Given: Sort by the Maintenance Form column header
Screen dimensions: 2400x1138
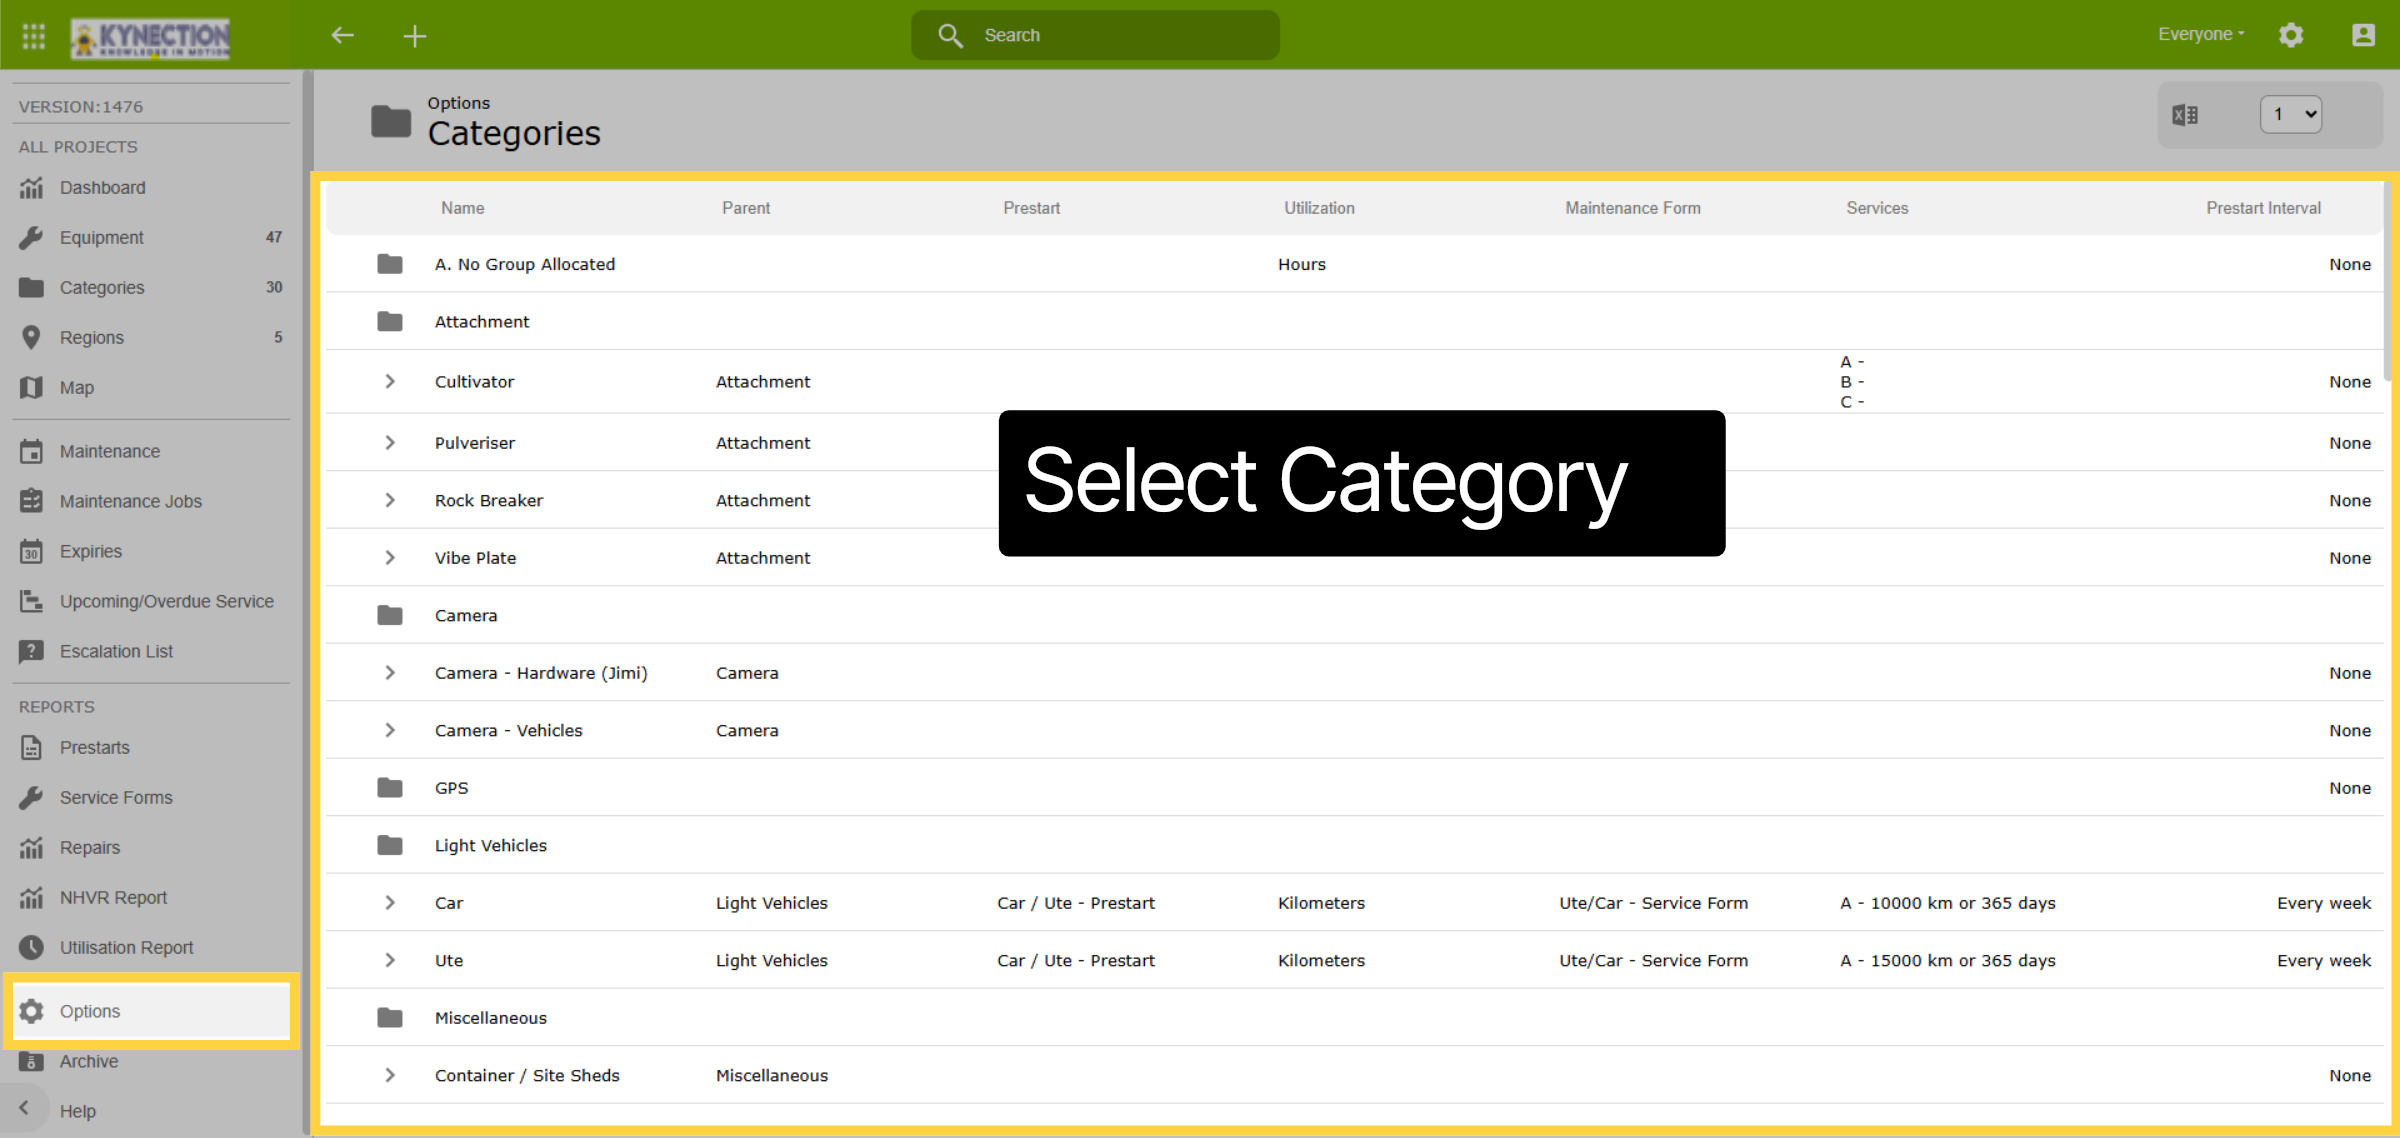Looking at the screenshot, I should point(1633,208).
